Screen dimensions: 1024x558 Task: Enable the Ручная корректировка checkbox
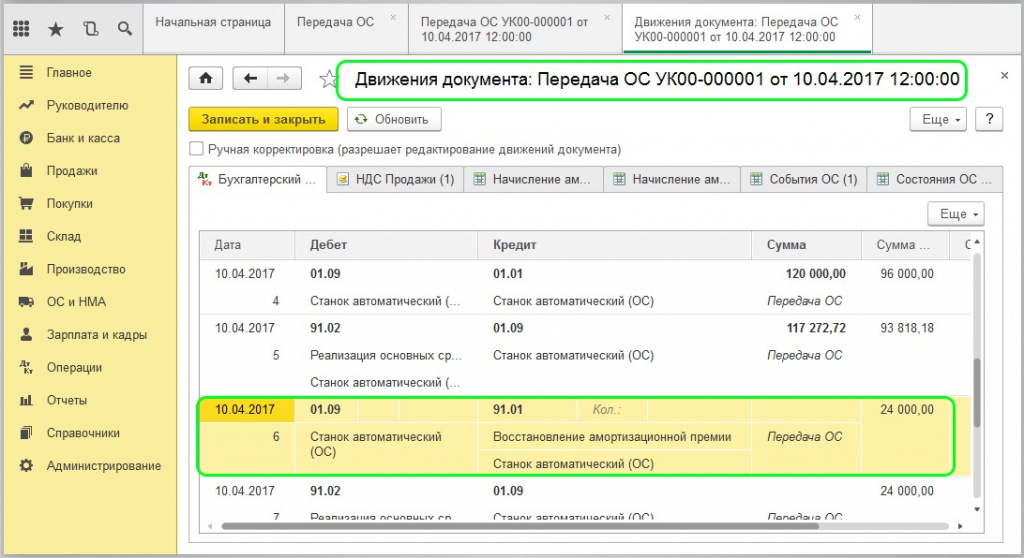tap(197, 149)
